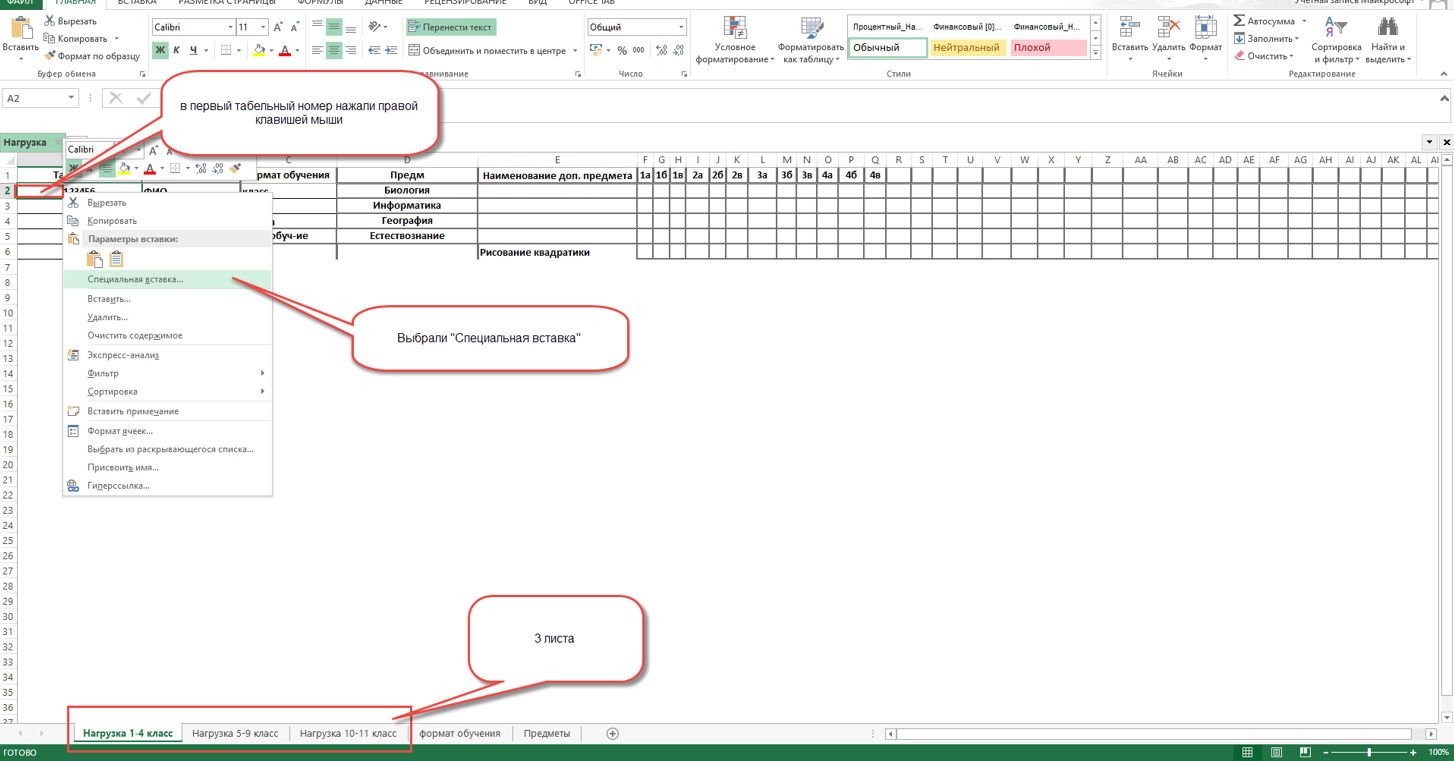Open the Calibri font name dropdown
1454x761 pixels.
point(230,27)
